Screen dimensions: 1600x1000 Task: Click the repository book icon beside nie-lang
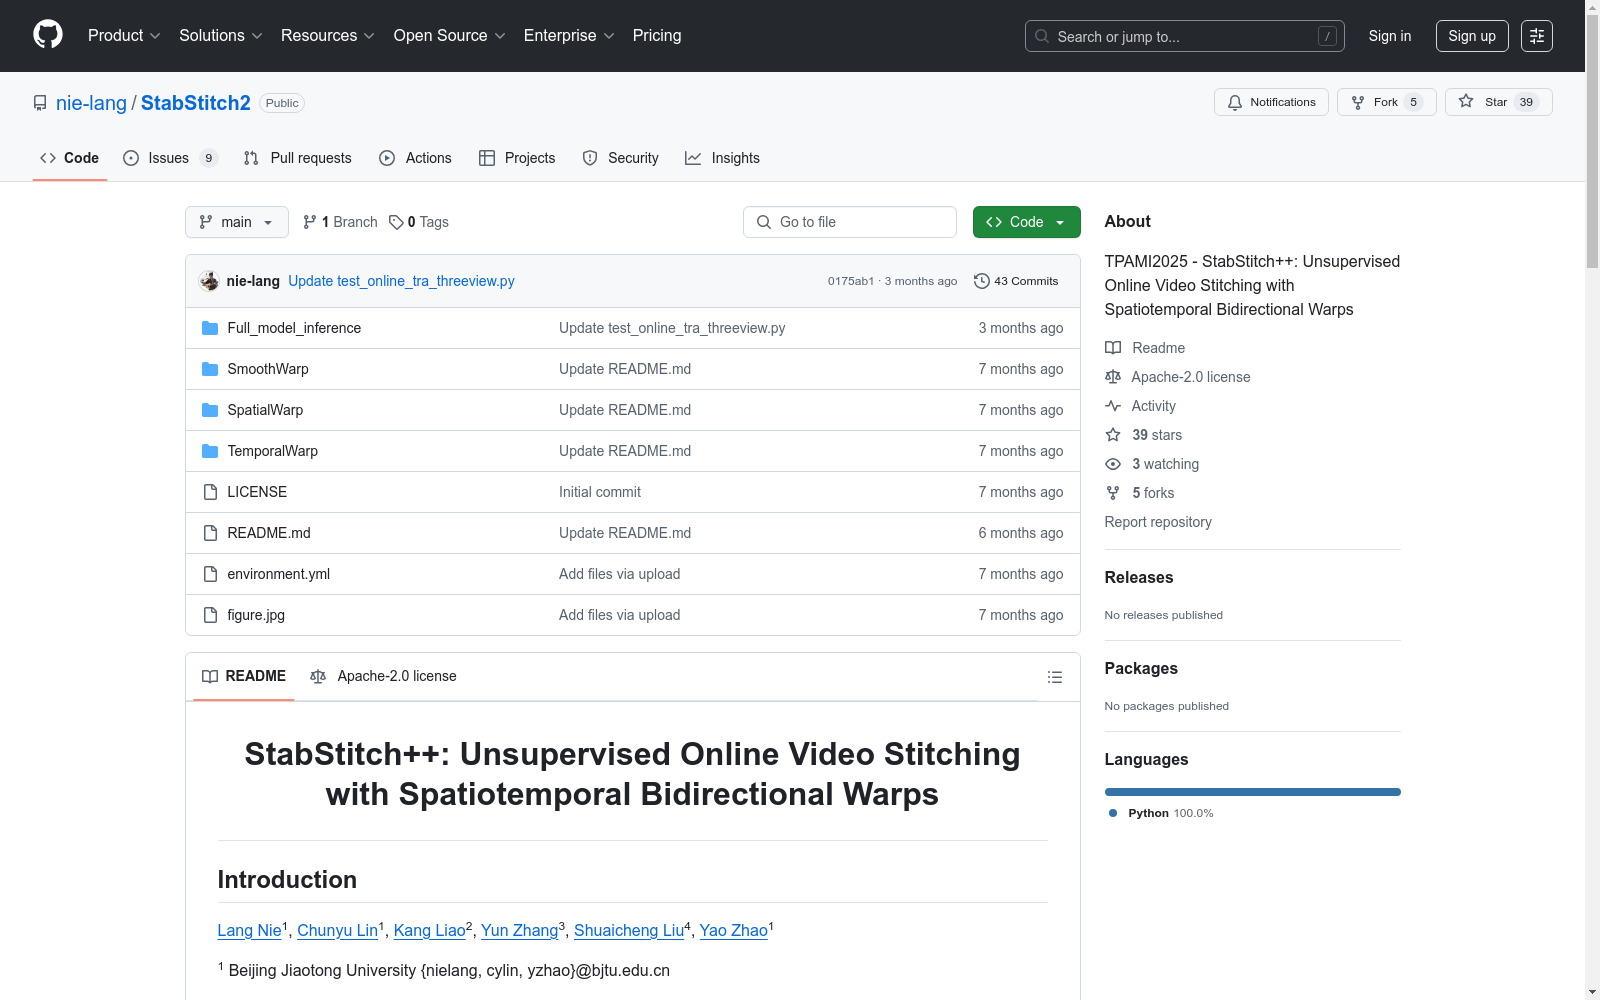pos(40,103)
